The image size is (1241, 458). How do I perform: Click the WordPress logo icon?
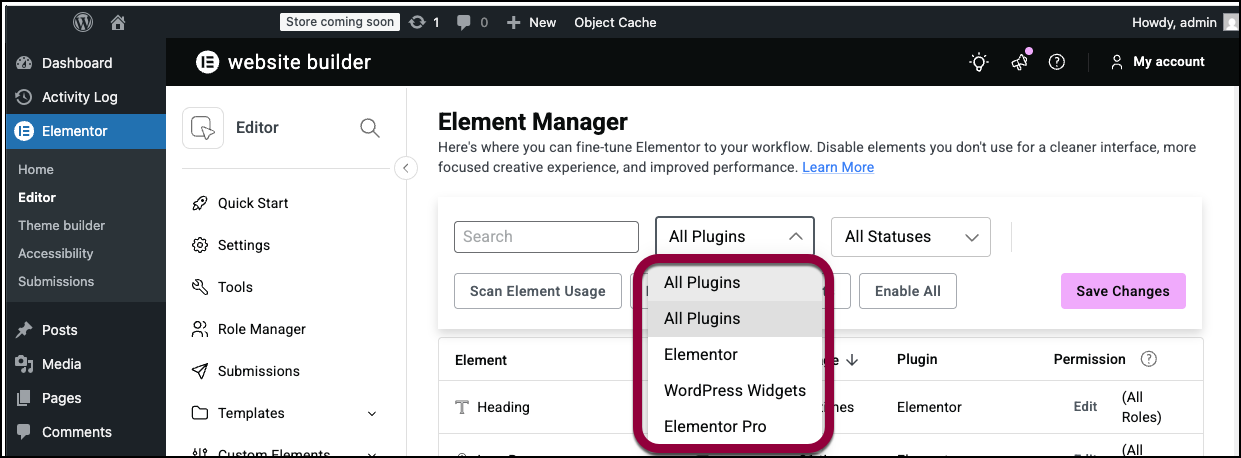[x=83, y=22]
